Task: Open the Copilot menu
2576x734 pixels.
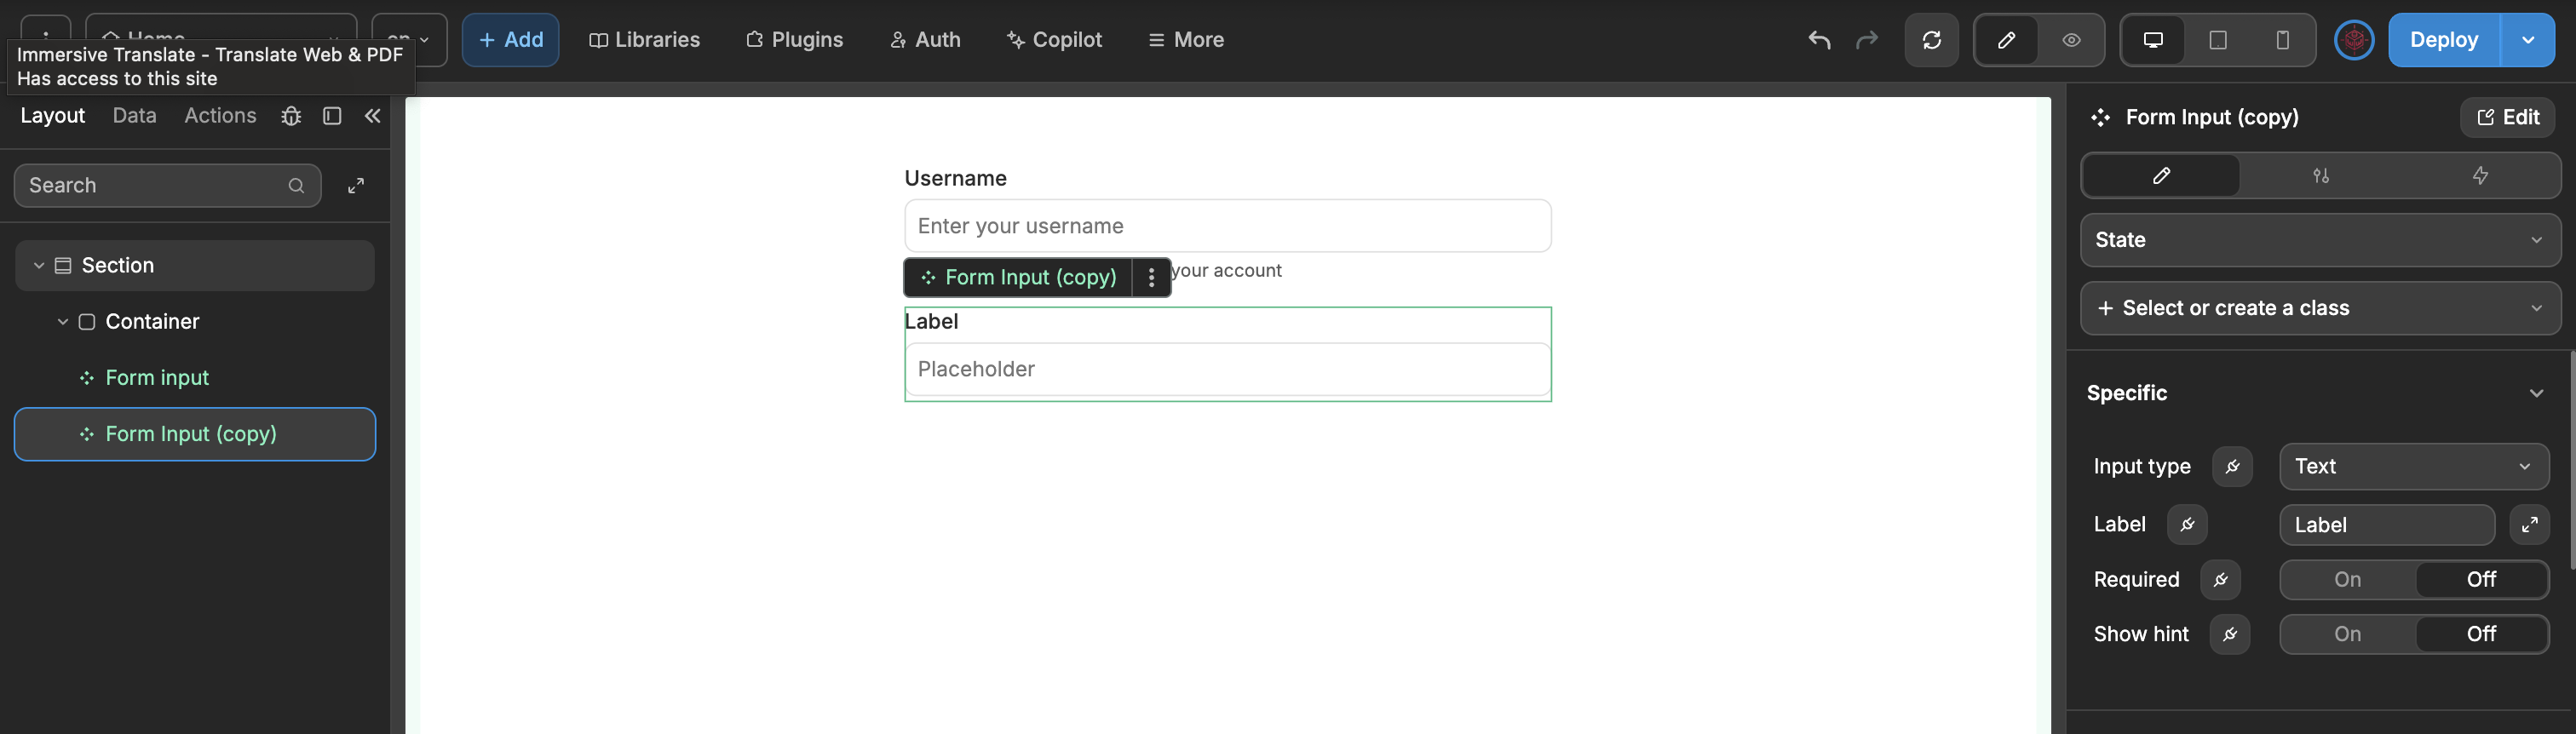Action: [1055, 40]
